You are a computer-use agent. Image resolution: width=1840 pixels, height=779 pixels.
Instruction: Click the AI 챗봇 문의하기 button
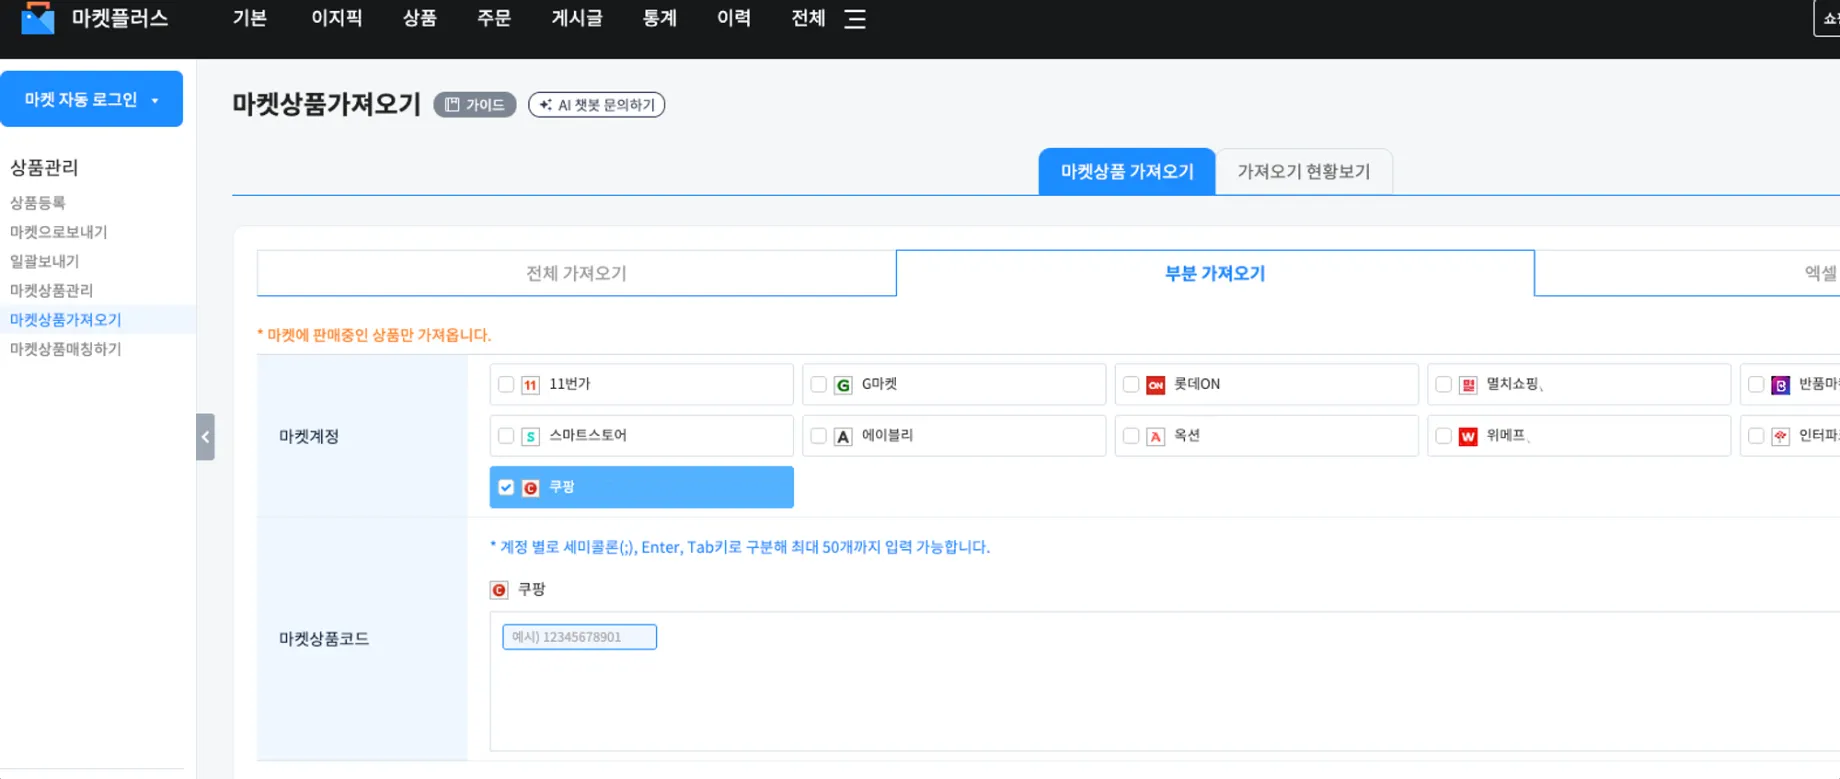point(596,105)
